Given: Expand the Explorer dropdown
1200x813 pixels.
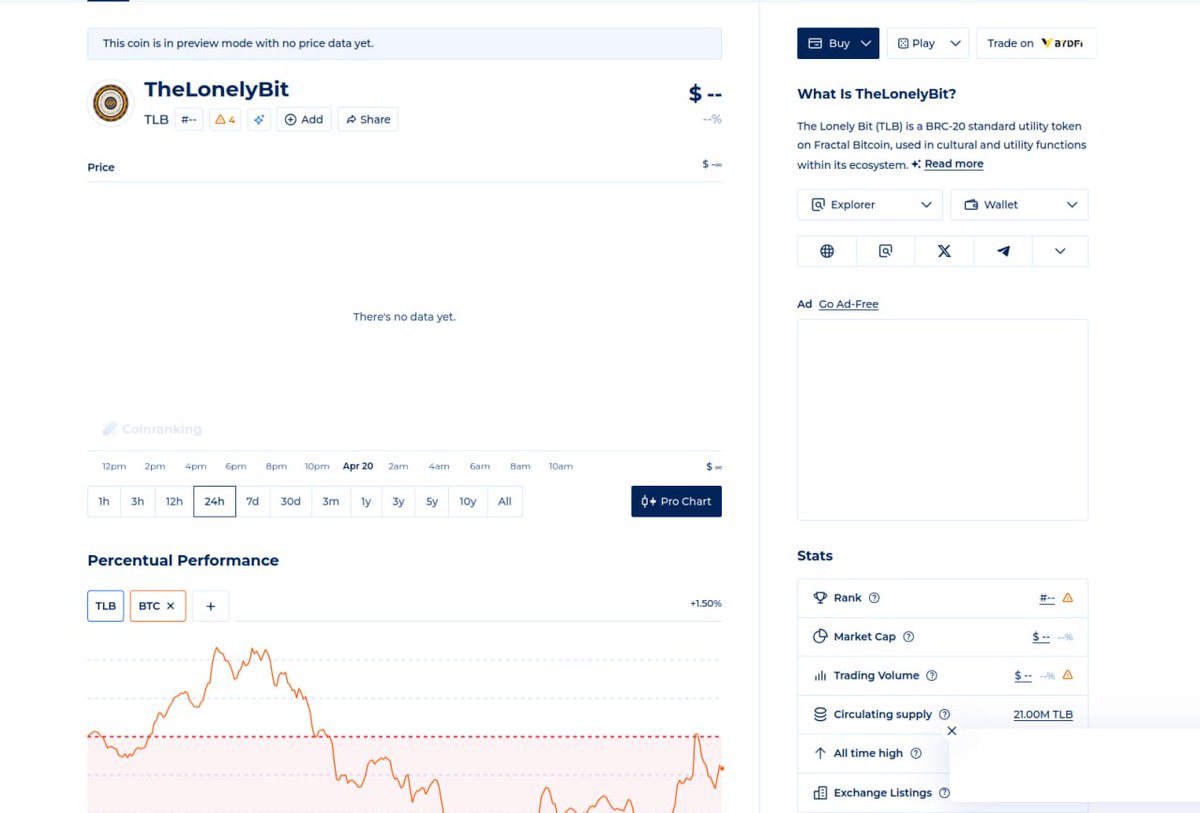Looking at the screenshot, I should tap(870, 204).
